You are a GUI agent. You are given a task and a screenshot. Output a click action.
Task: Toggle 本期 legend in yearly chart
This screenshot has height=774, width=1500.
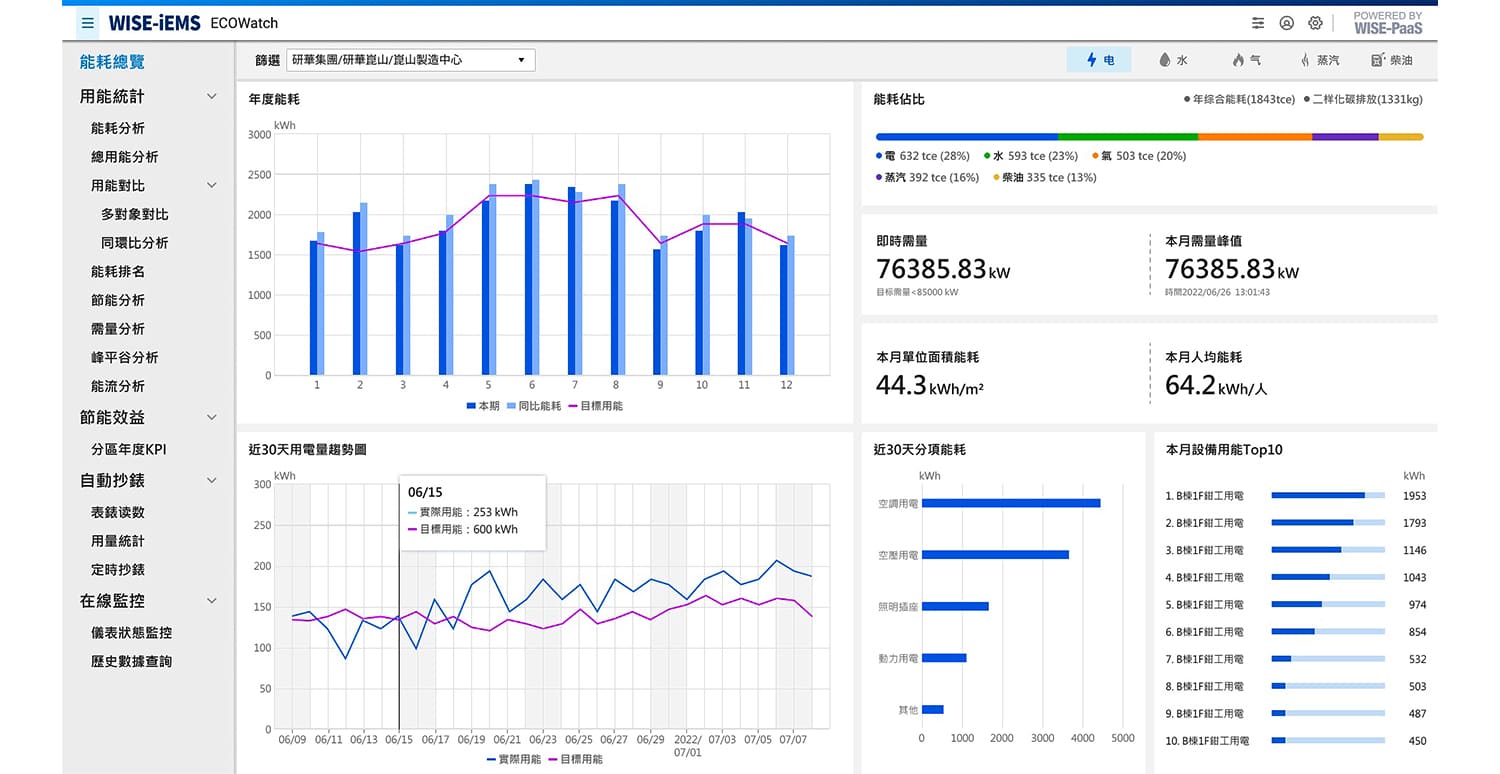click(x=482, y=406)
